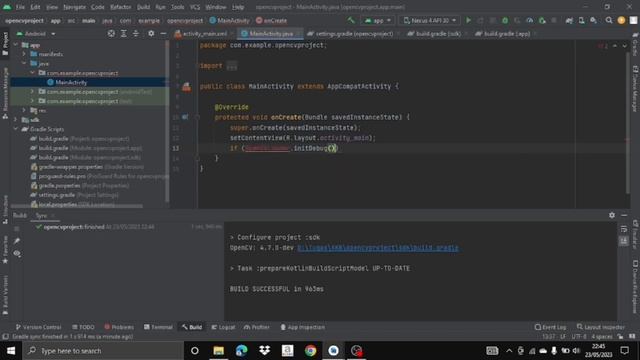The width and height of the screenshot is (640, 360).
Task: Click the green Debug app bug icon
Action: tap(505, 20)
